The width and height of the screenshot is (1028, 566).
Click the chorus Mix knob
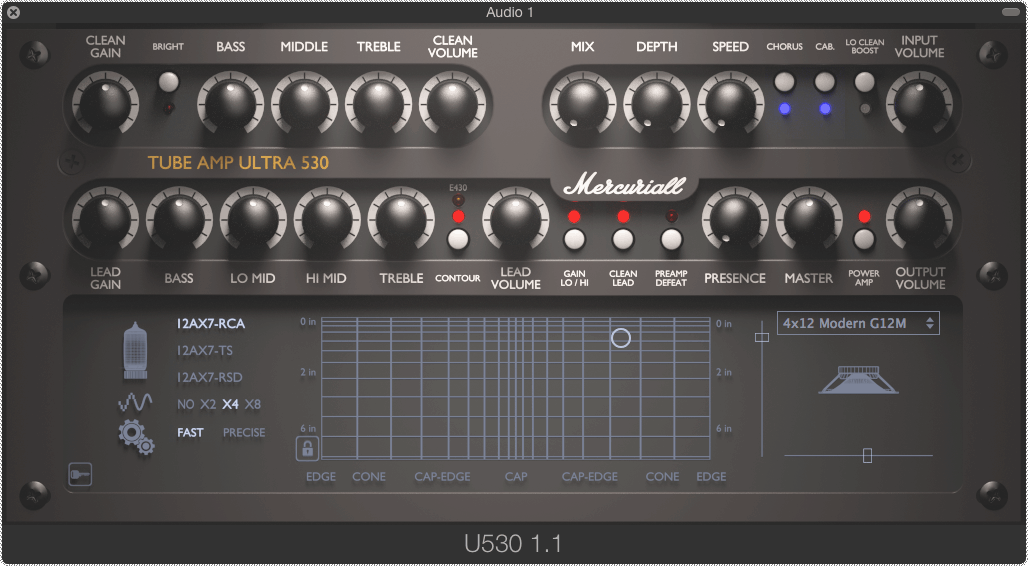pyautogui.click(x=582, y=104)
